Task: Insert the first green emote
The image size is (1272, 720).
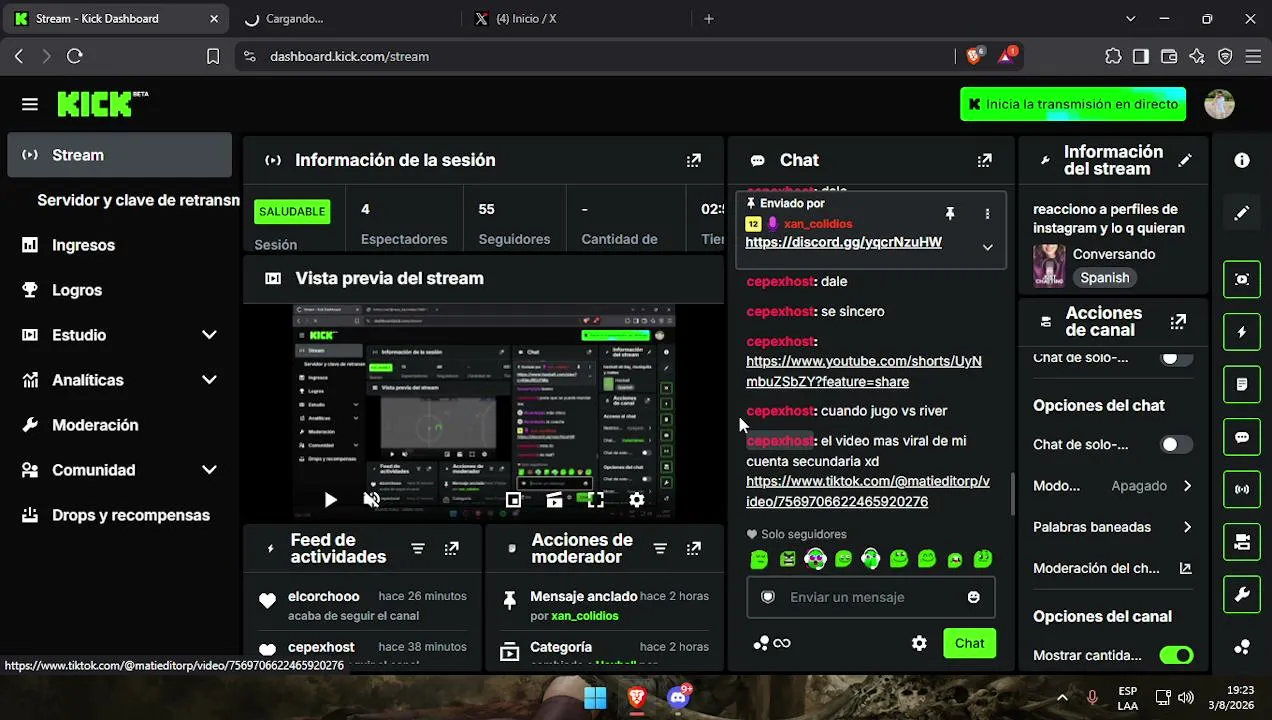Action: (759, 560)
